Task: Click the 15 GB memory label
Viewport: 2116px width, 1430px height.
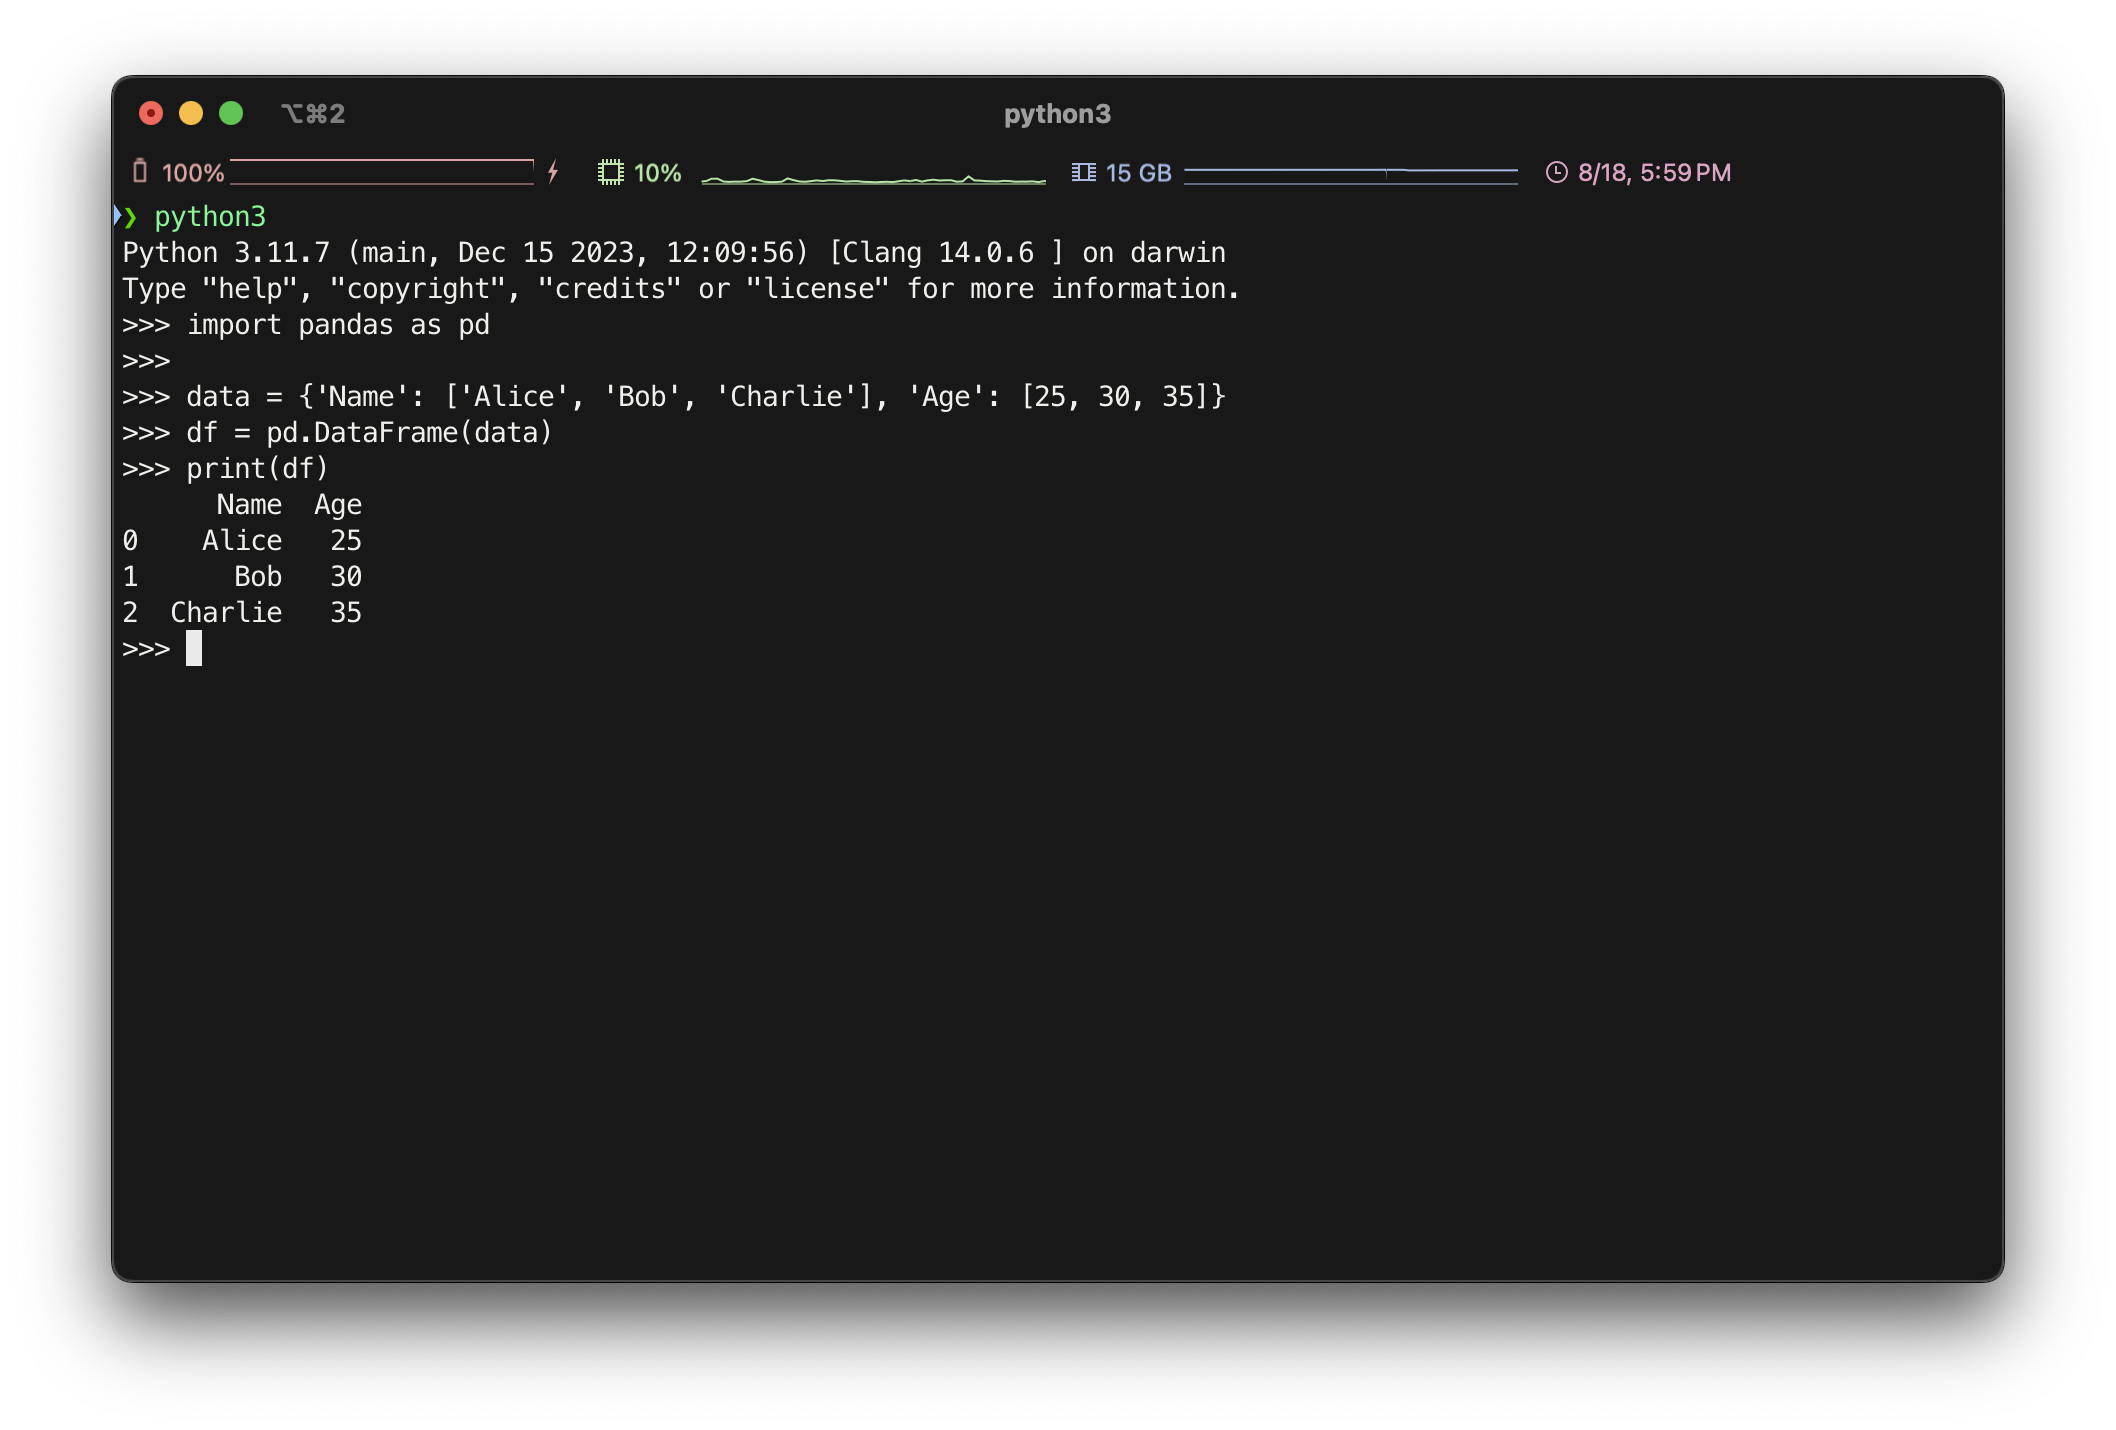Action: coord(1138,173)
